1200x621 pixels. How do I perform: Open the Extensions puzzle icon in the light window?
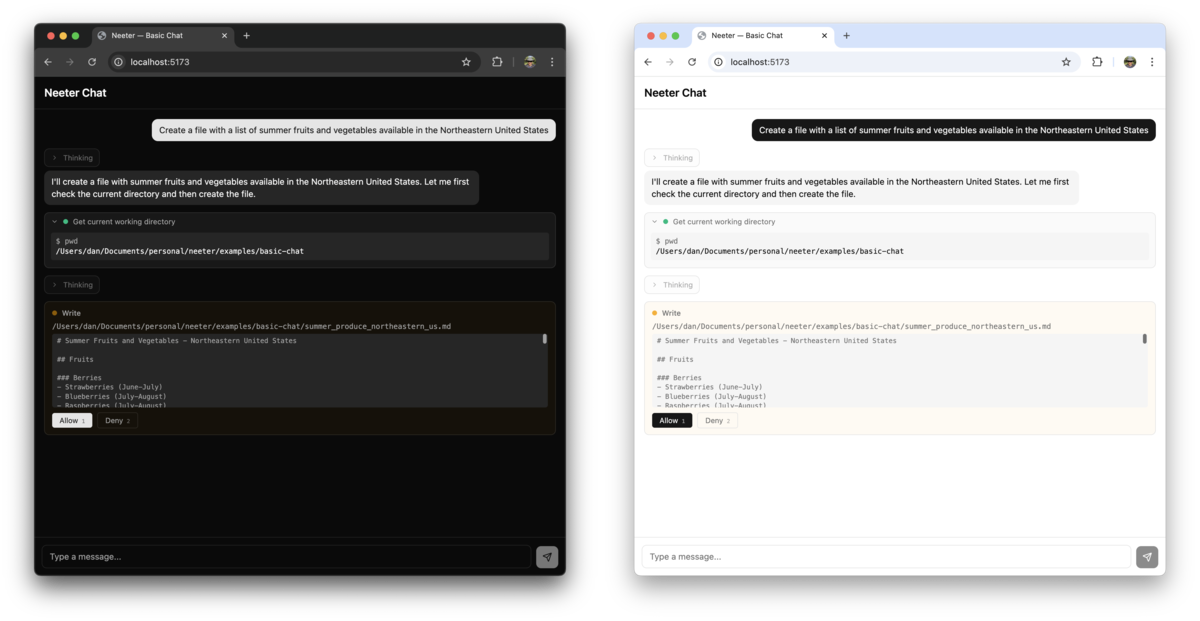coord(1097,62)
